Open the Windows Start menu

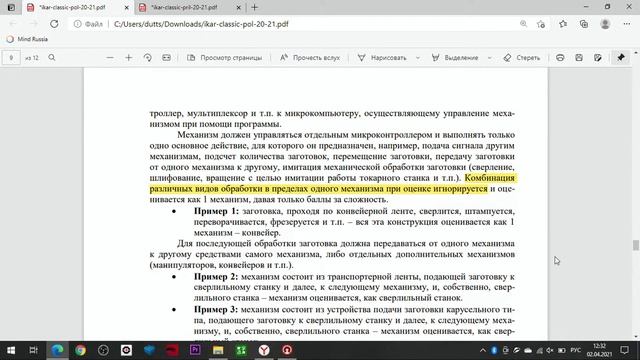pos(11,350)
